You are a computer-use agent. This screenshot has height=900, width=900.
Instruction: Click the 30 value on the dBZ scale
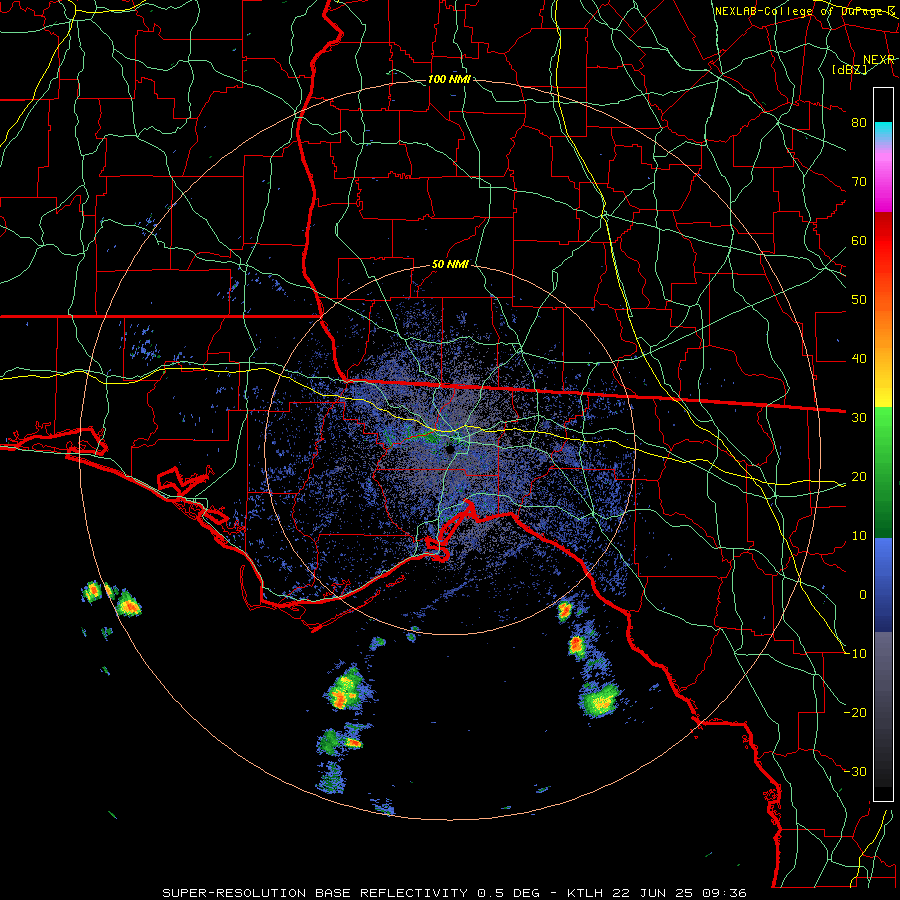[x=859, y=418]
